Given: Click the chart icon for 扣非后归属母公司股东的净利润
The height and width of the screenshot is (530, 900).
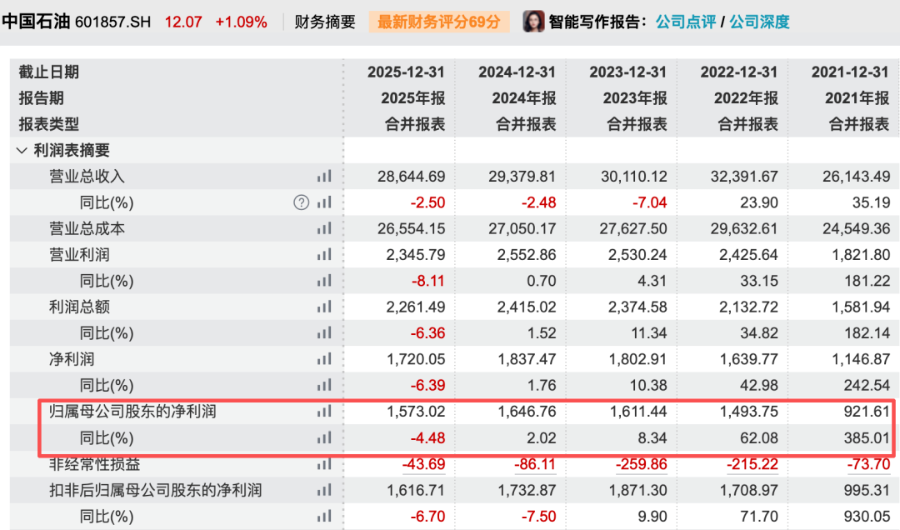Looking at the screenshot, I should 324,489.
